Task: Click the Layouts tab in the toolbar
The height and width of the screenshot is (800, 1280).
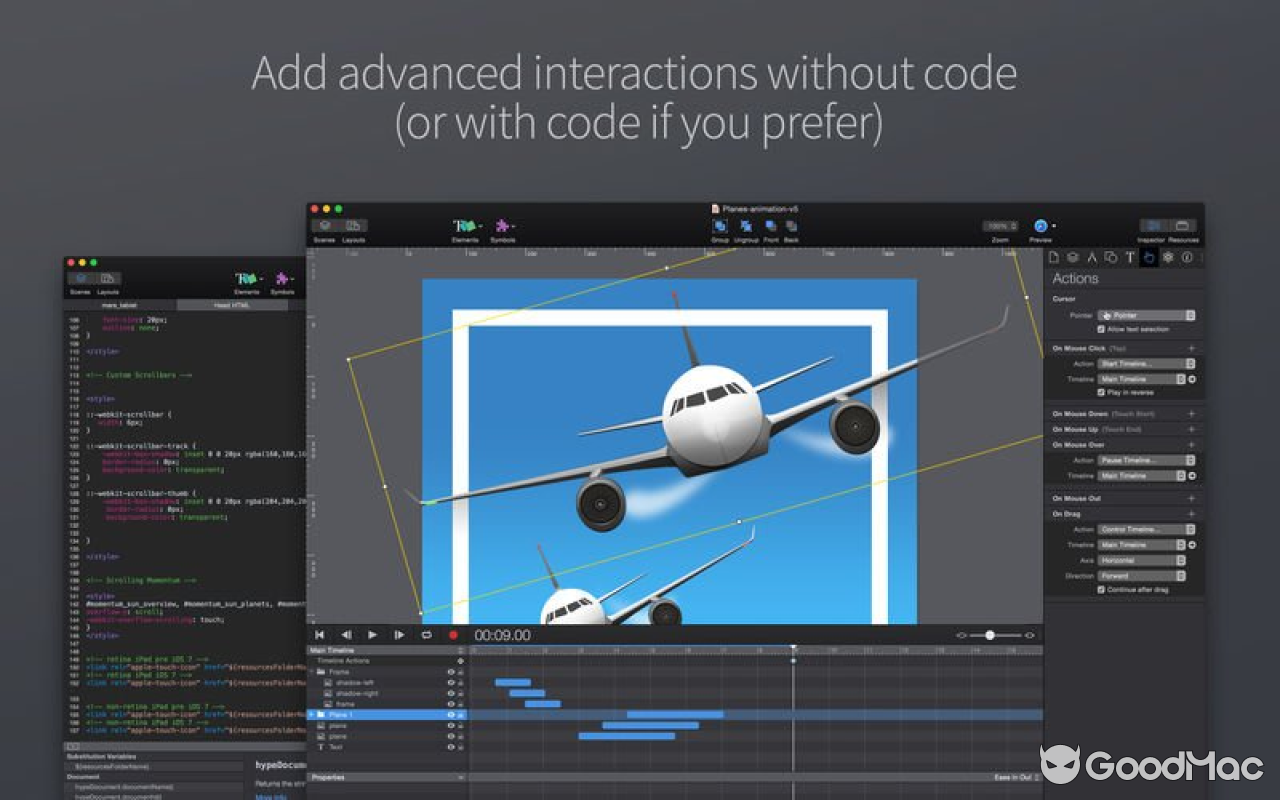Action: pyautogui.click(x=352, y=226)
